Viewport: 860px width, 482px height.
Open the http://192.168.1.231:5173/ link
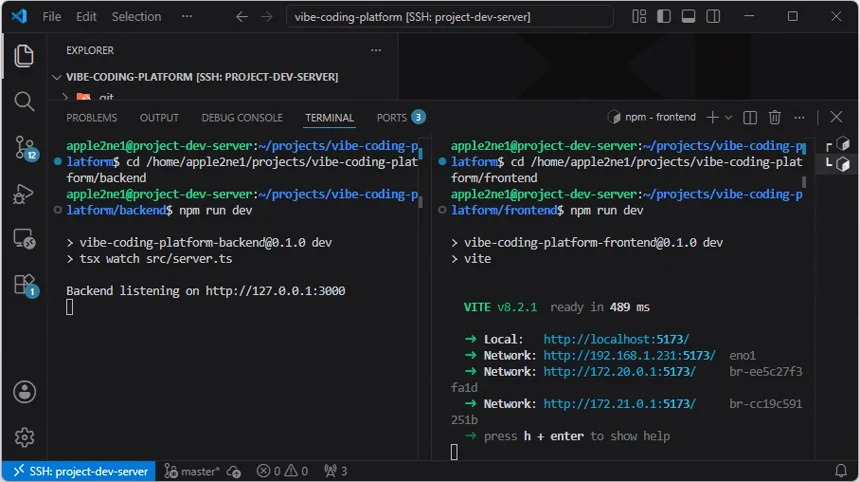[629, 355]
